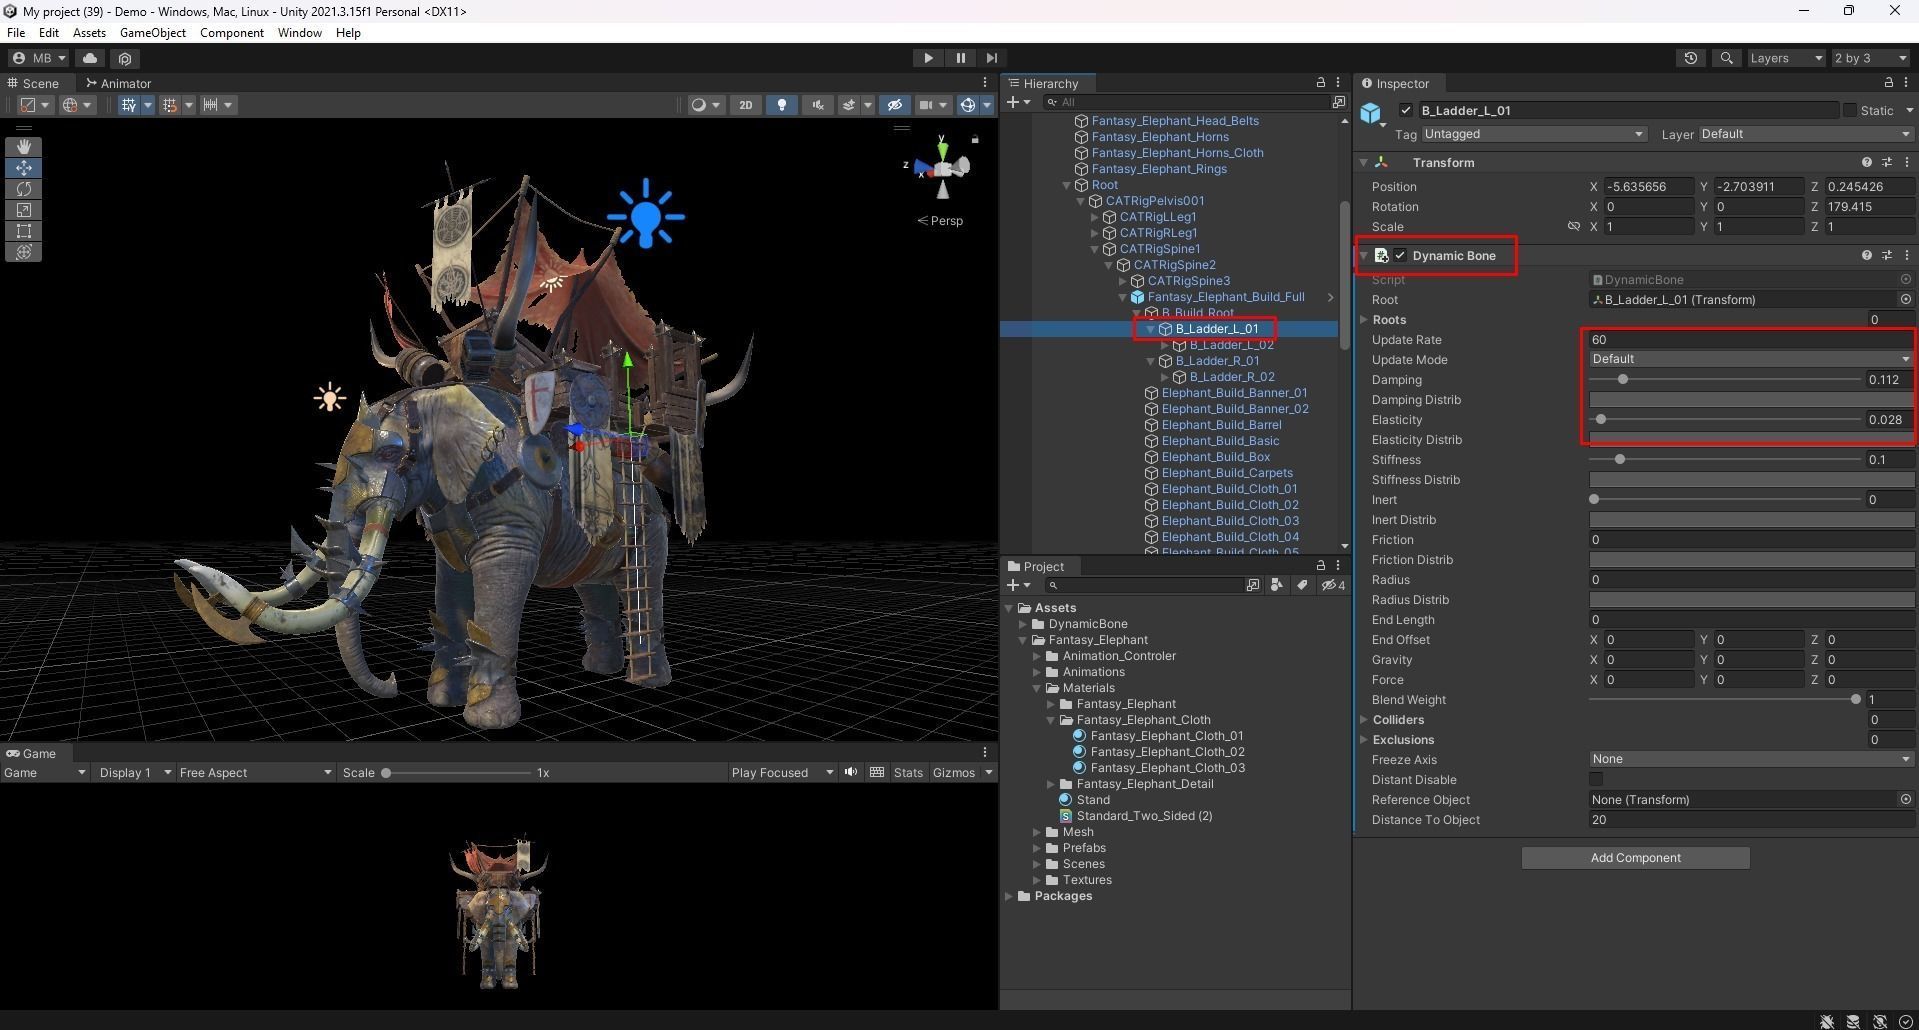This screenshot has height=1030, width=1919.
Task: Click the Play button
Action: 928,58
